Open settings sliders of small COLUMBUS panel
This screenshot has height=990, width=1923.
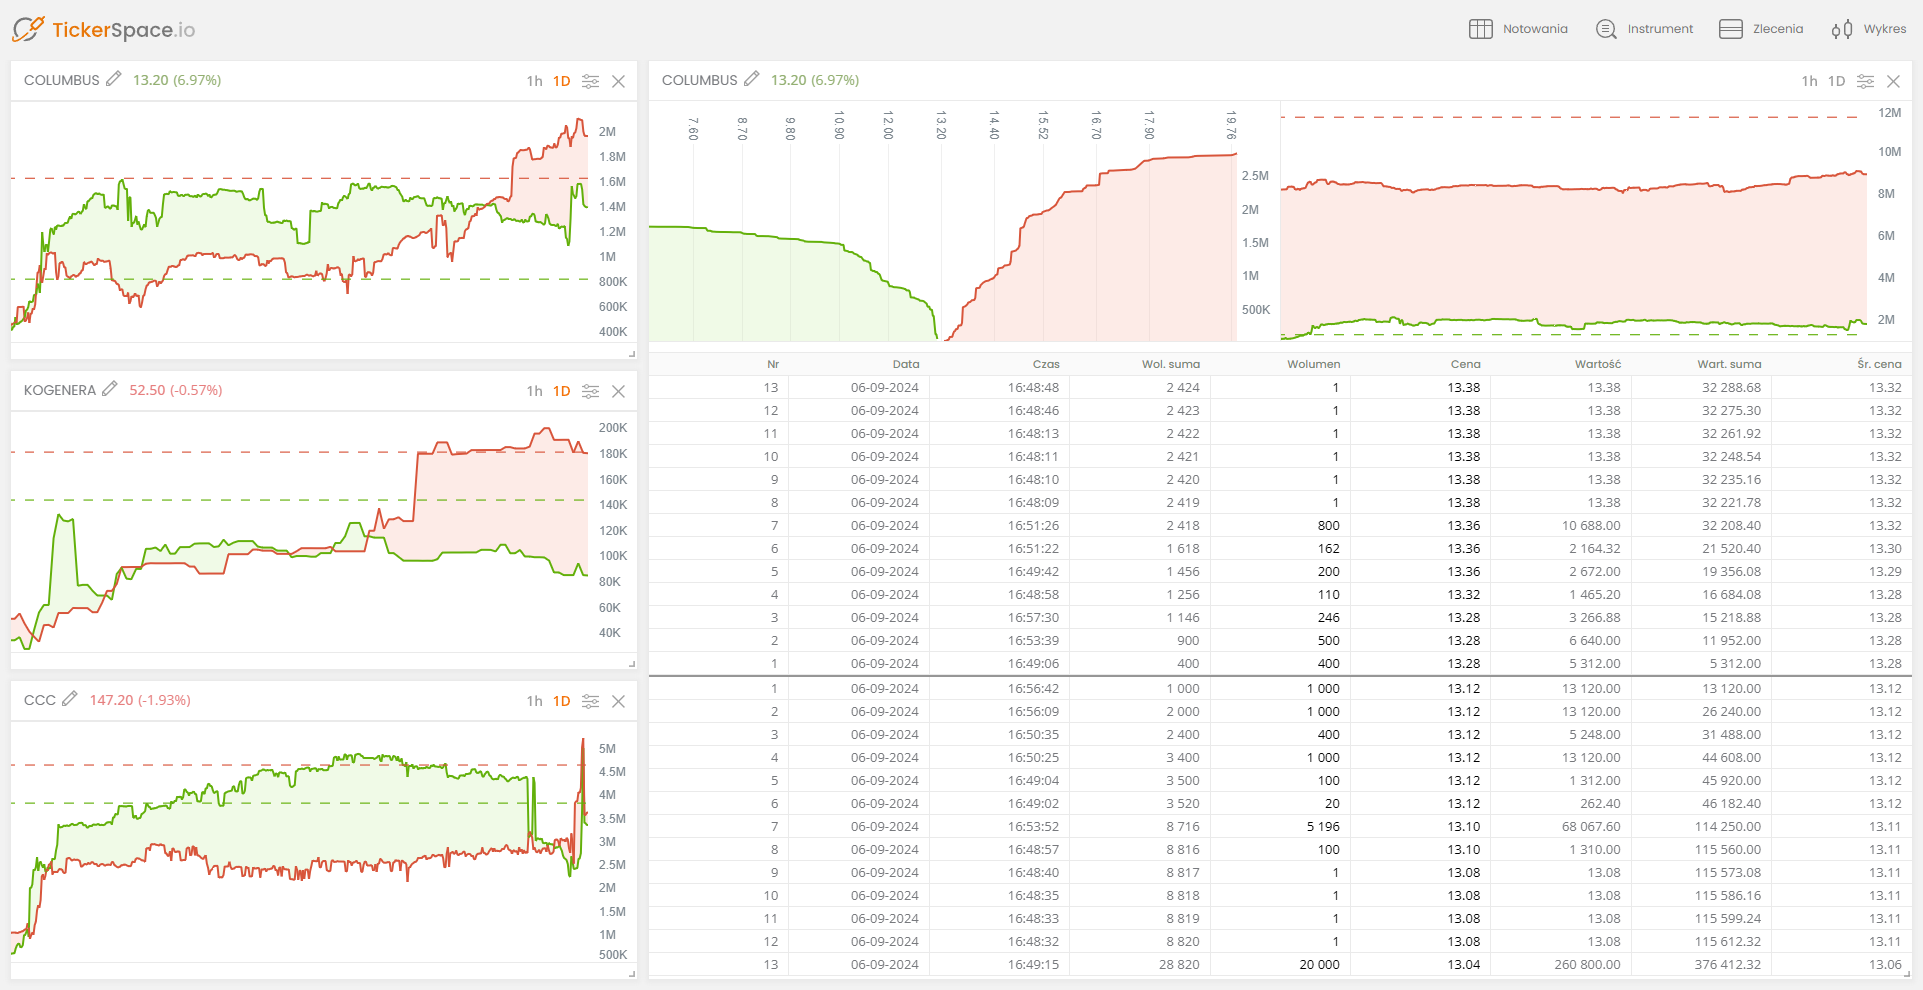(x=591, y=81)
